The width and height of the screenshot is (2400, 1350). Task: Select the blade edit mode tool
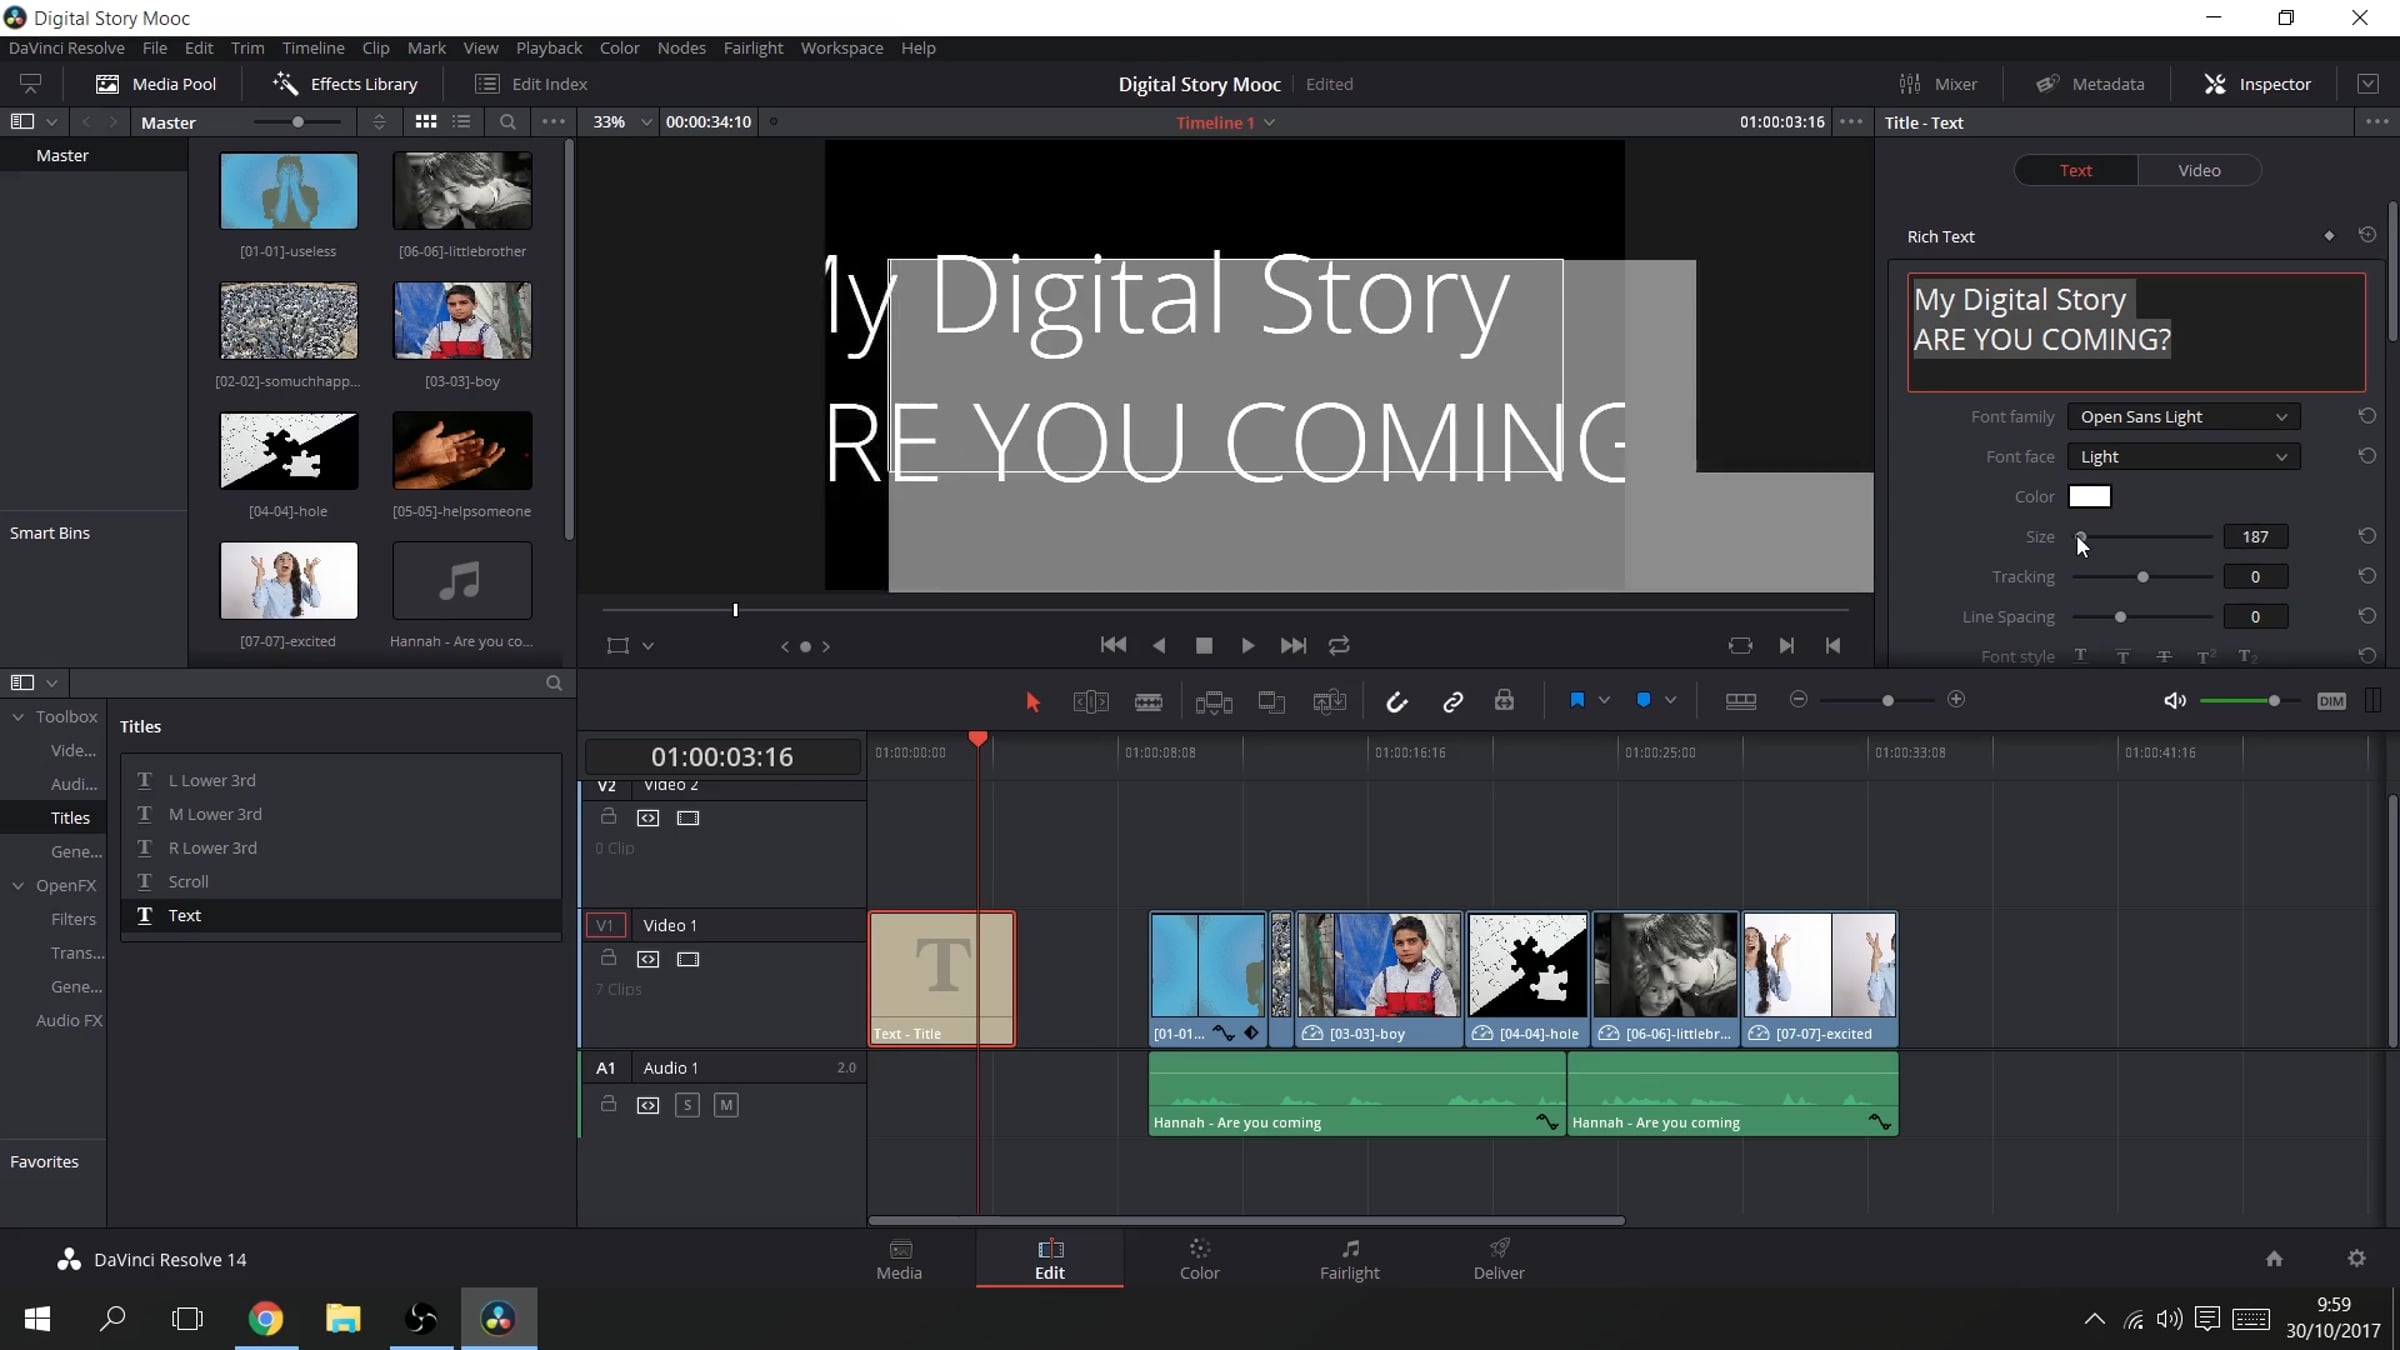pyautogui.click(x=1148, y=701)
